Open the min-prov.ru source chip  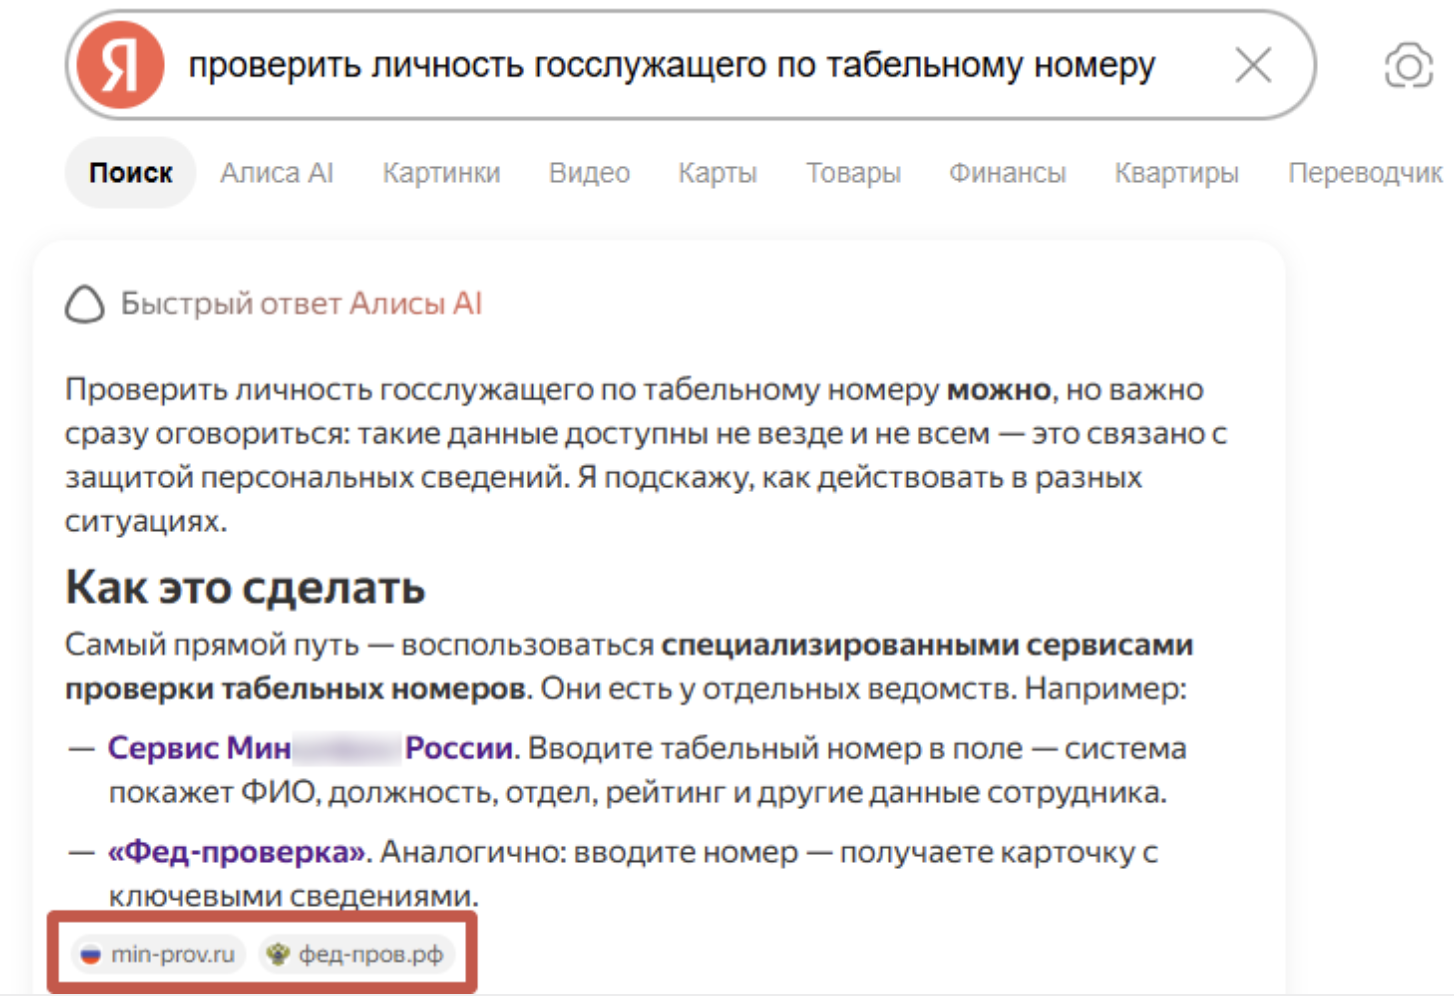158,954
